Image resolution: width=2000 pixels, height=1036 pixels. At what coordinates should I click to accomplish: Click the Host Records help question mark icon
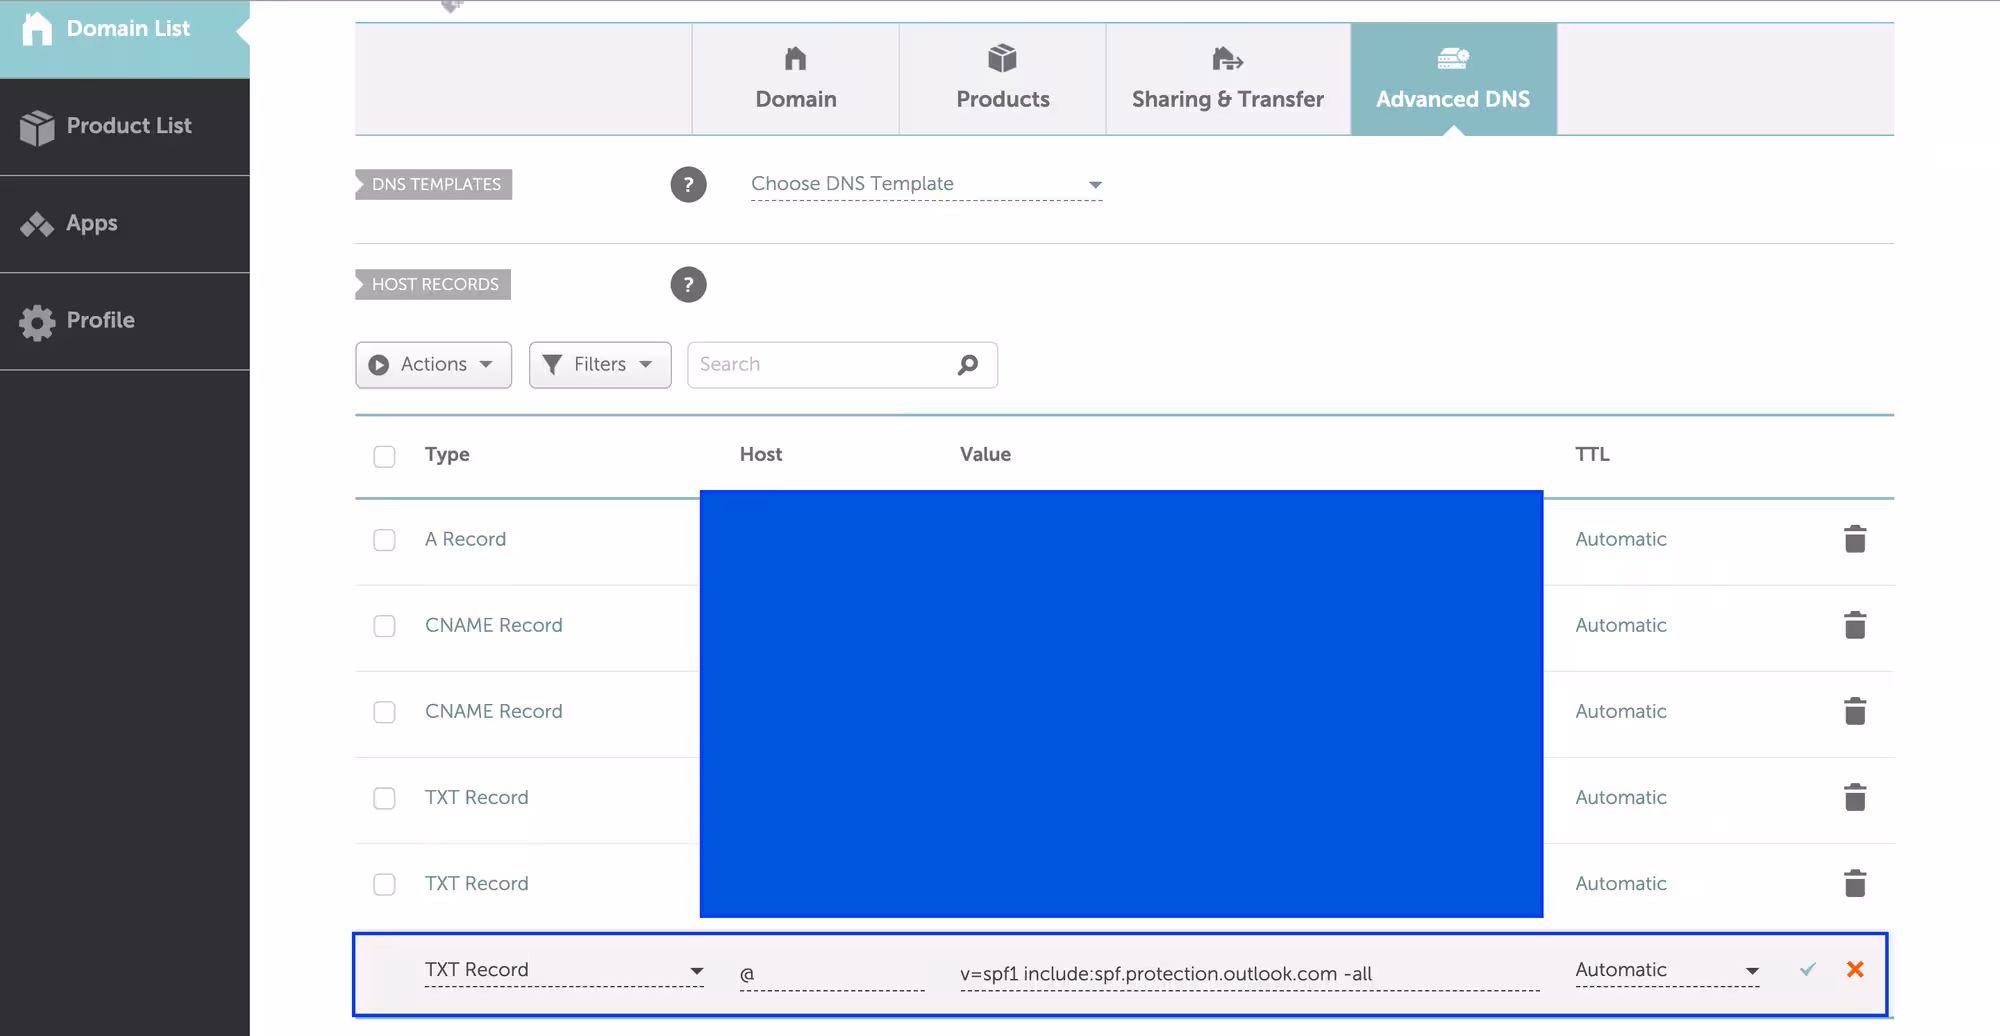(688, 285)
